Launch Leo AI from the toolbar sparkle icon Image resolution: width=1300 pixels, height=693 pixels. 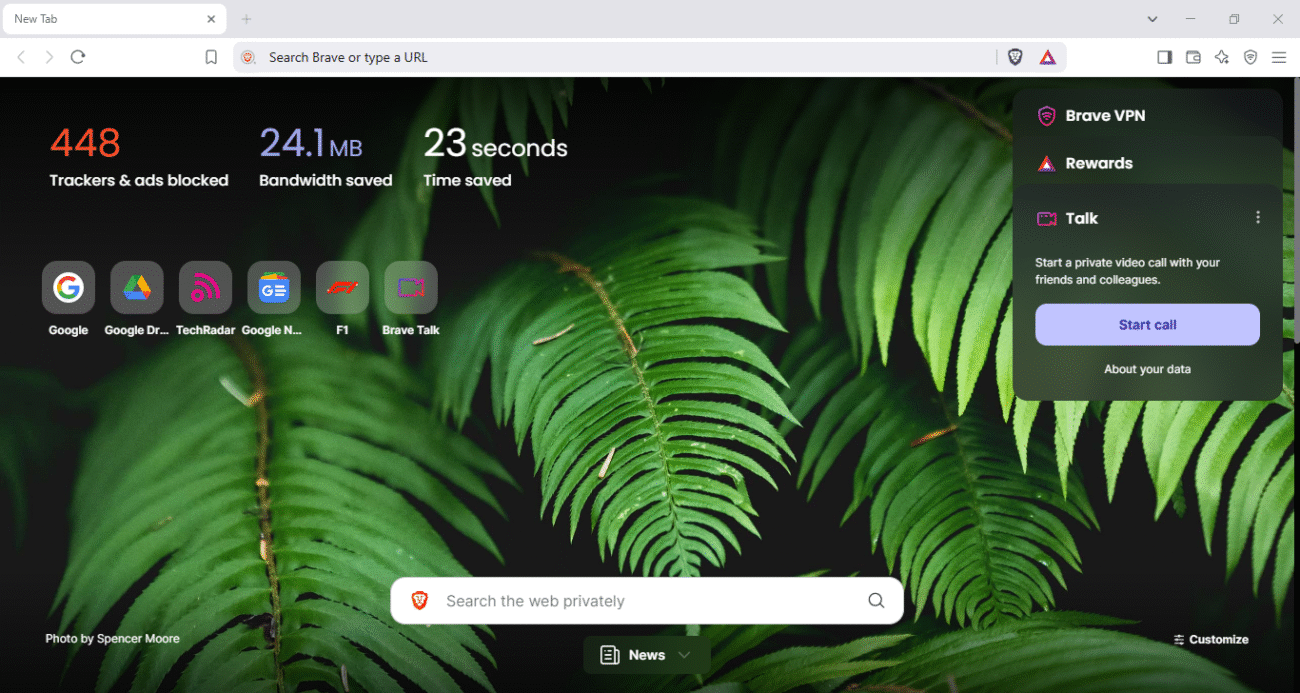point(1222,57)
